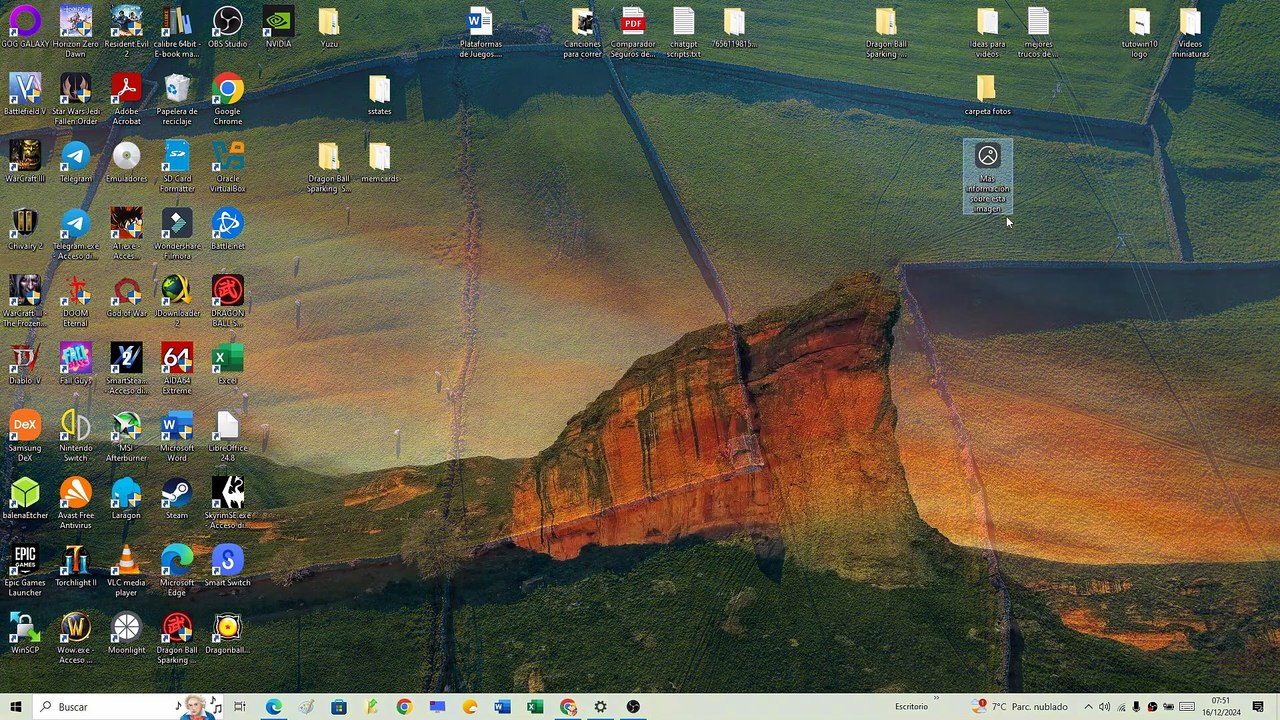The image size is (1280, 720).
Task: Select Star Wars Jedi Fallen Order icon
Action: 76,99
